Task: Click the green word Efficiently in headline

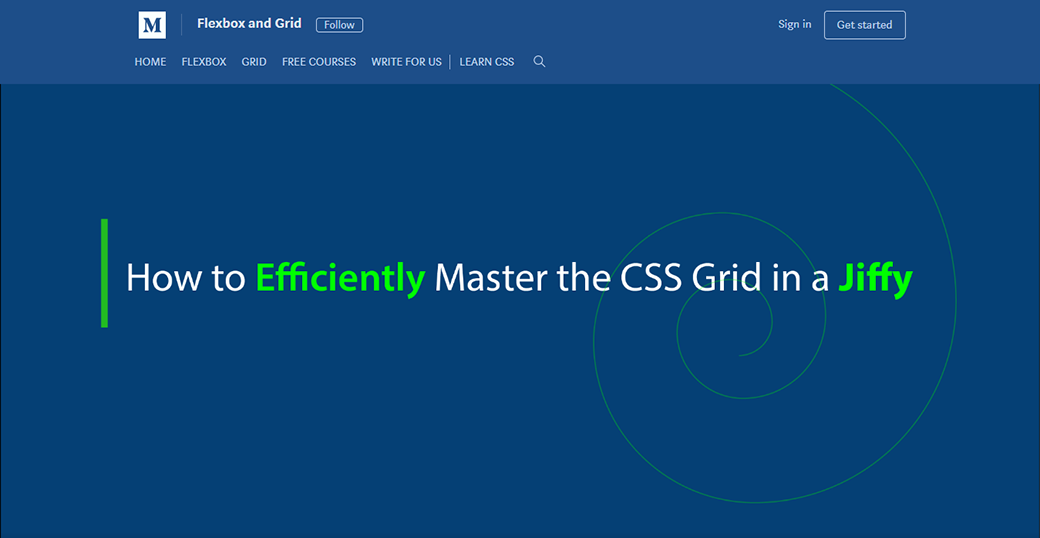Action: [x=340, y=277]
